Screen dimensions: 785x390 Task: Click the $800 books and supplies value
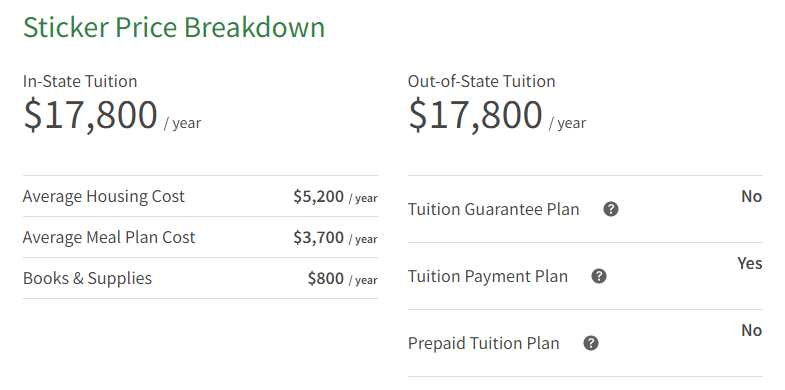point(326,278)
